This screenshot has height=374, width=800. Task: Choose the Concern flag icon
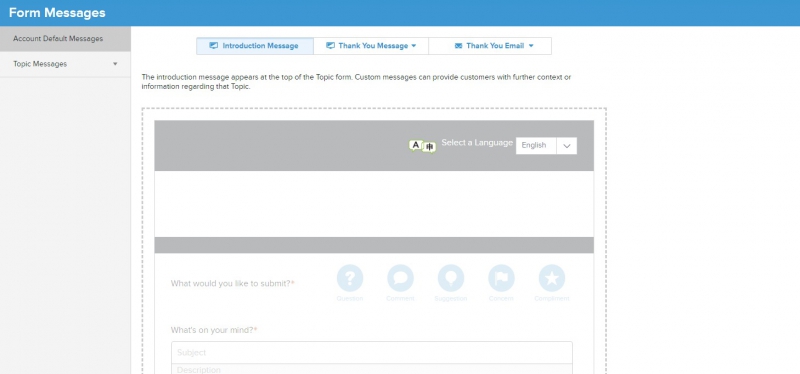(502, 278)
